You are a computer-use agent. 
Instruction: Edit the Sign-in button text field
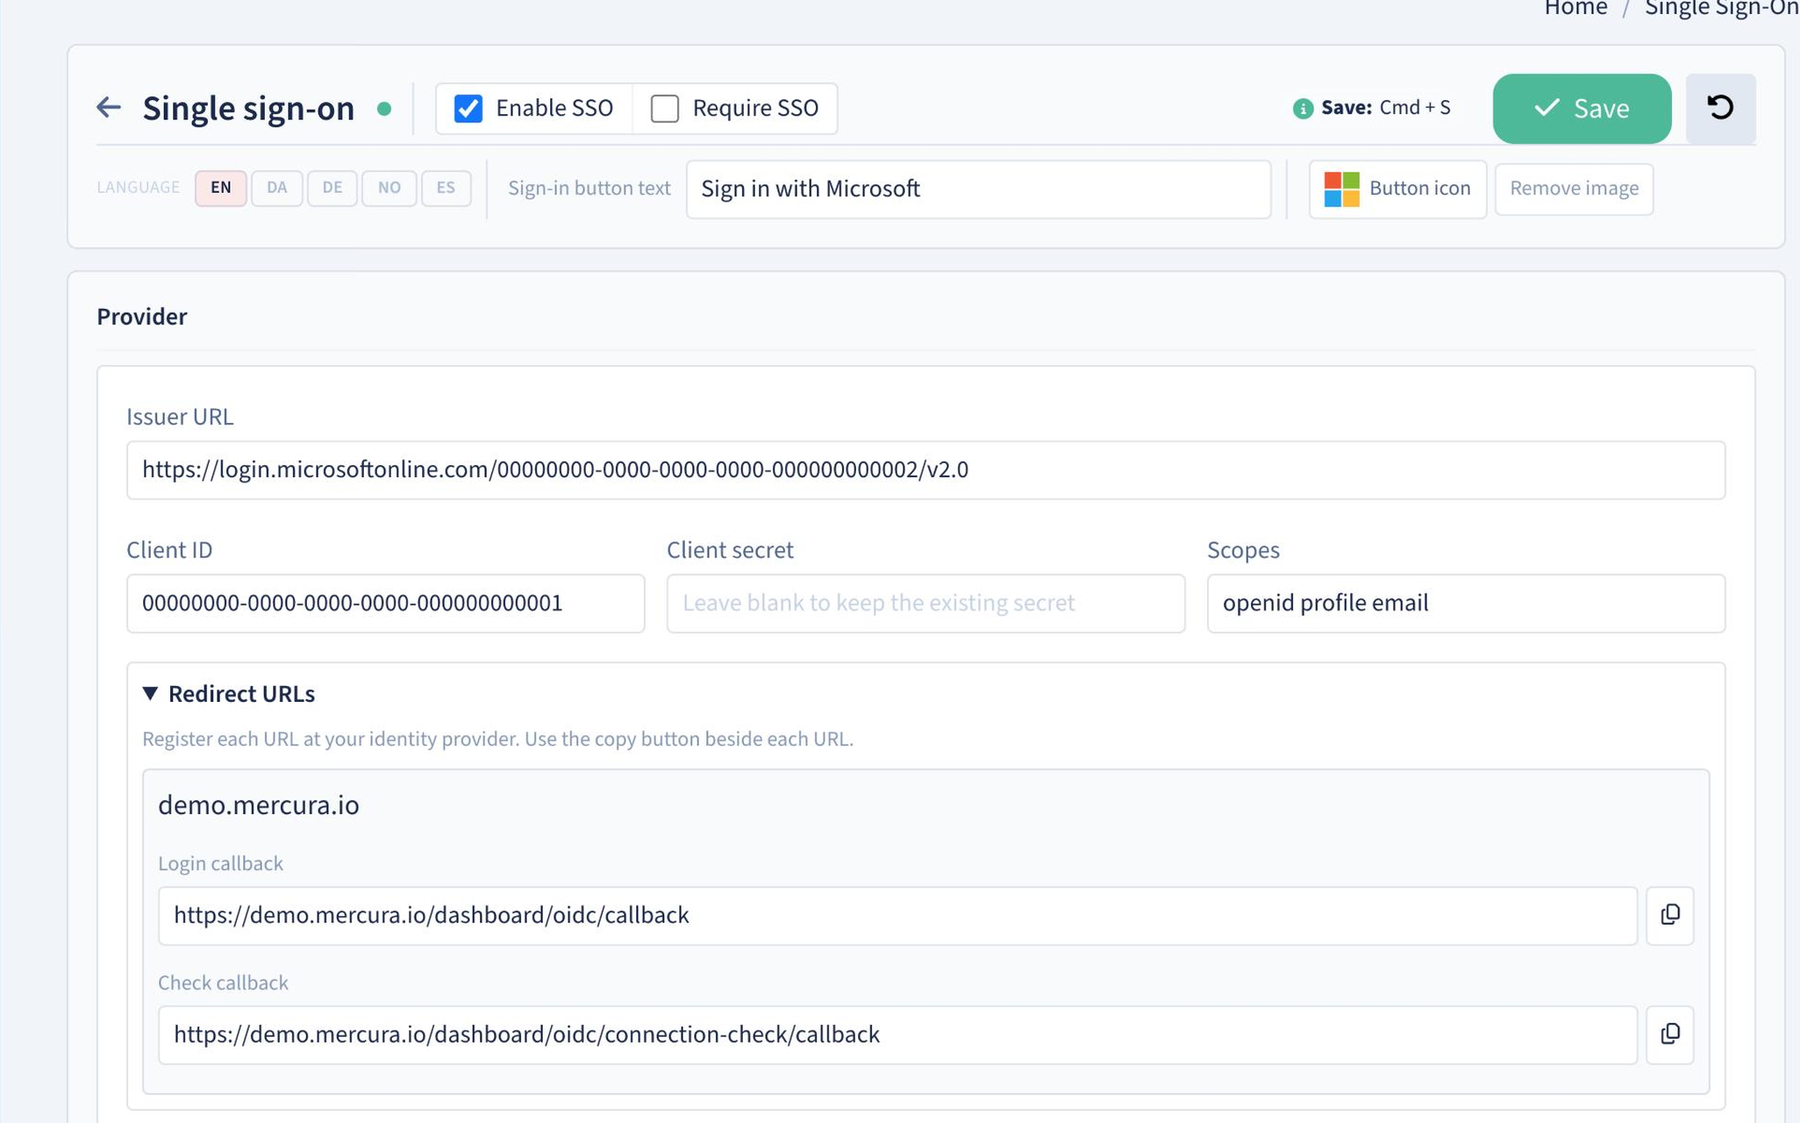click(978, 189)
